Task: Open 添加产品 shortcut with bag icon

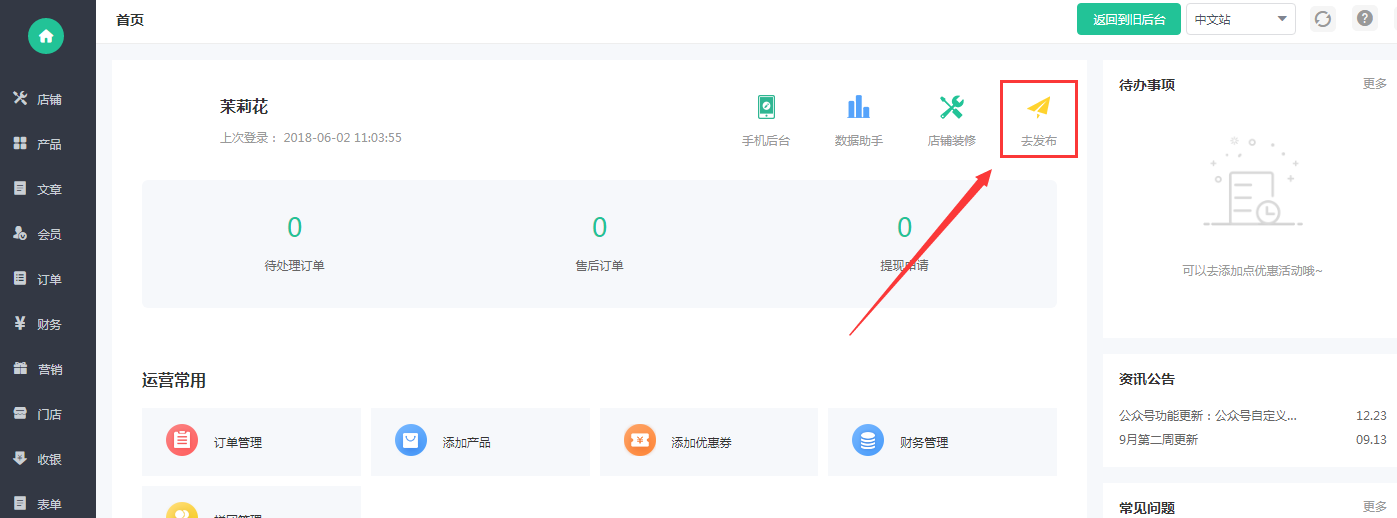Action: tap(480, 441)
